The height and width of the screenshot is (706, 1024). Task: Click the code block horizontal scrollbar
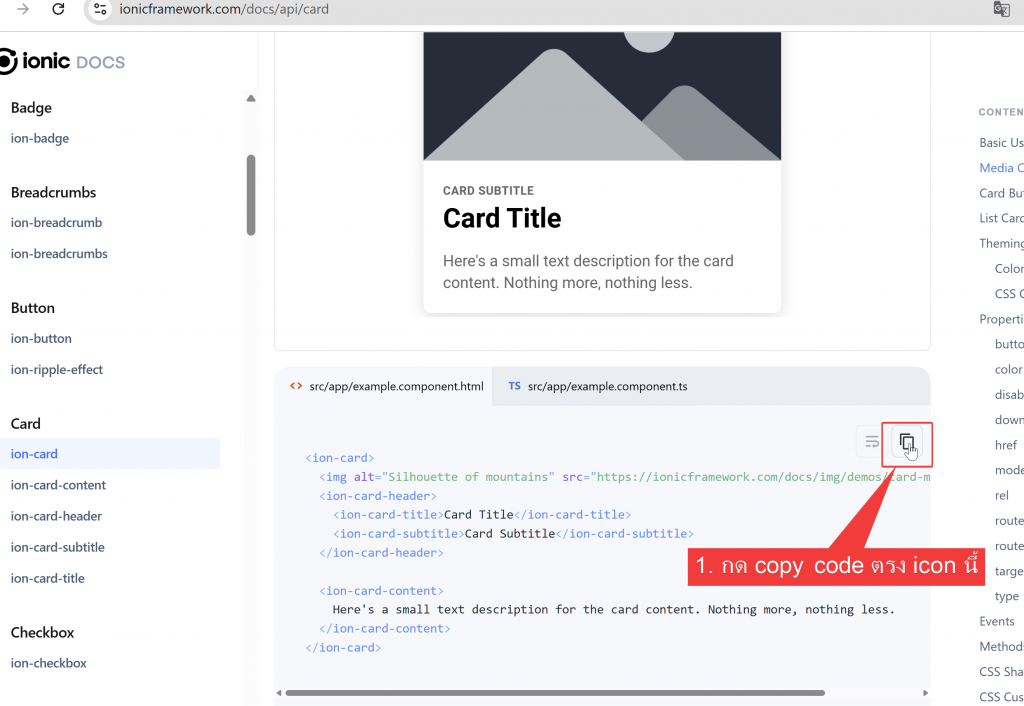coord(555,692)
